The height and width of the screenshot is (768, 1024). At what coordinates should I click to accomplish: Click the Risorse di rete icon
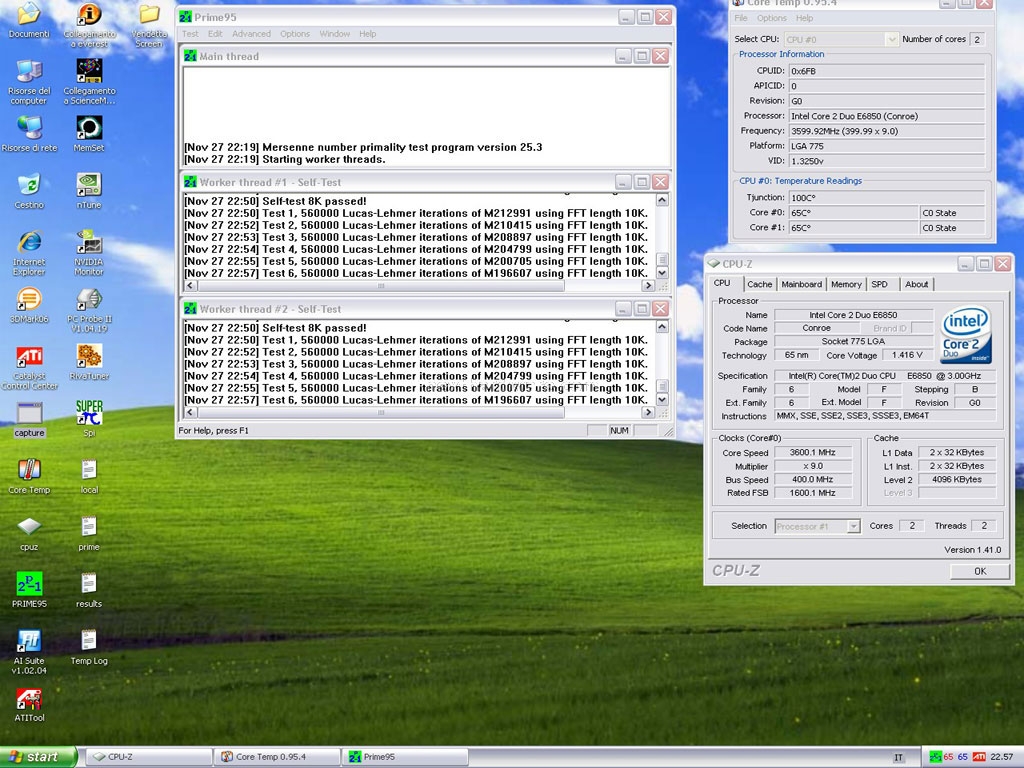click(29, 134)
